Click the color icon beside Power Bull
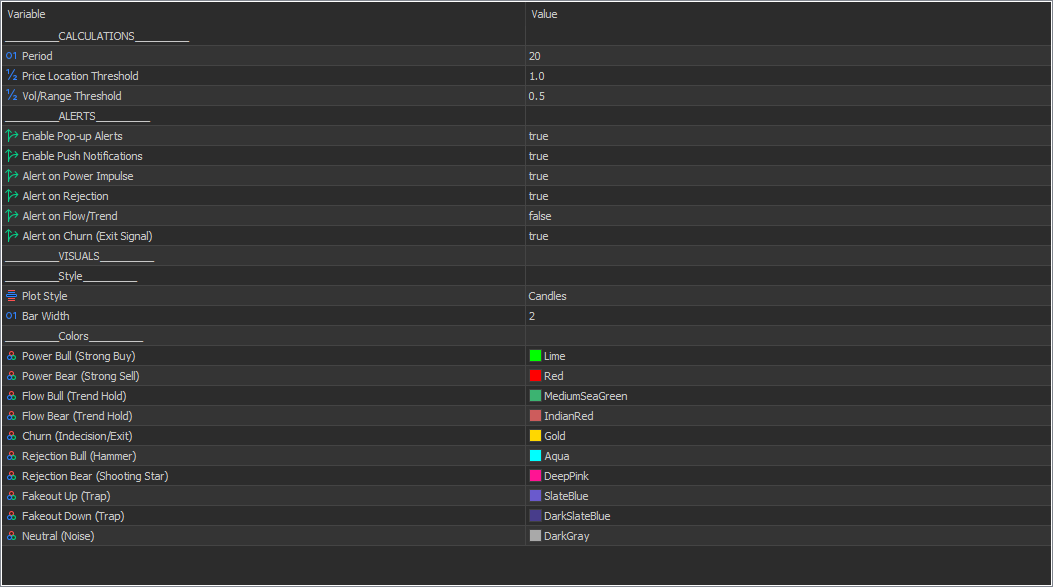The width and height of the screenshot is (1053, 587). [x=11, y=356]
